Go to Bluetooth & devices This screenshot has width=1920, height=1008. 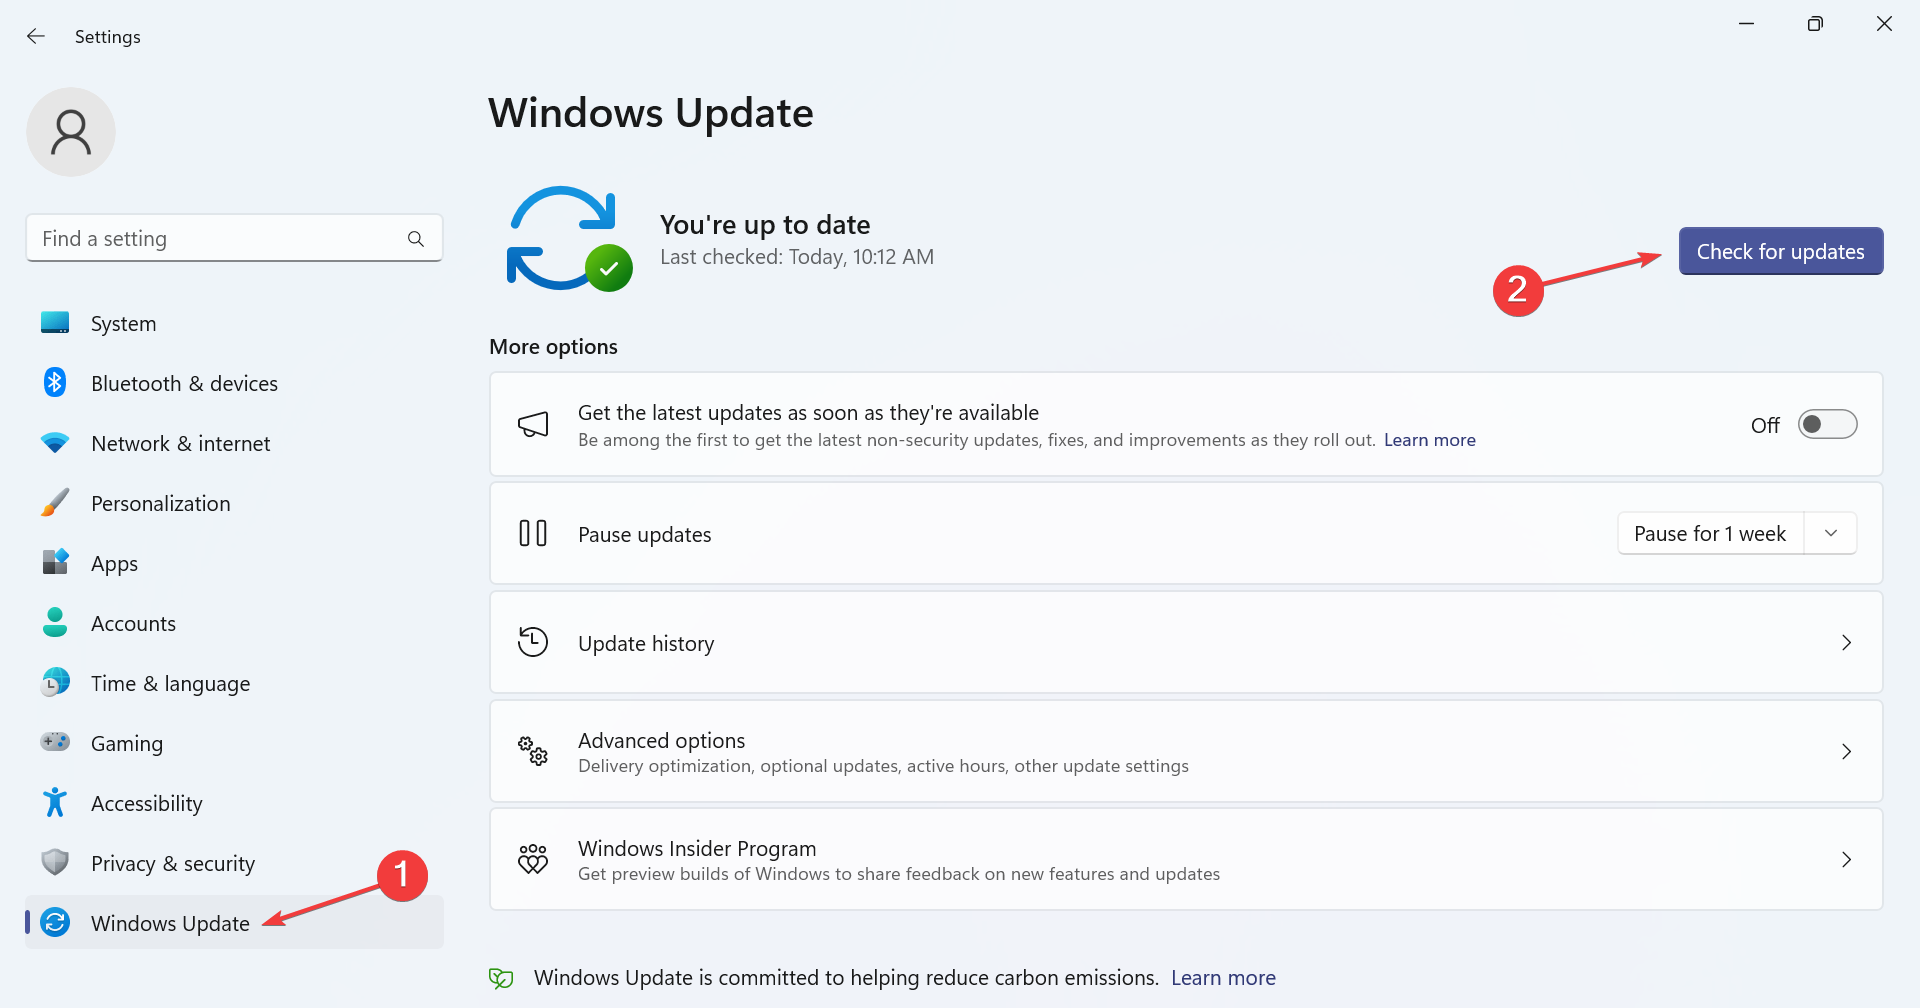234,383
